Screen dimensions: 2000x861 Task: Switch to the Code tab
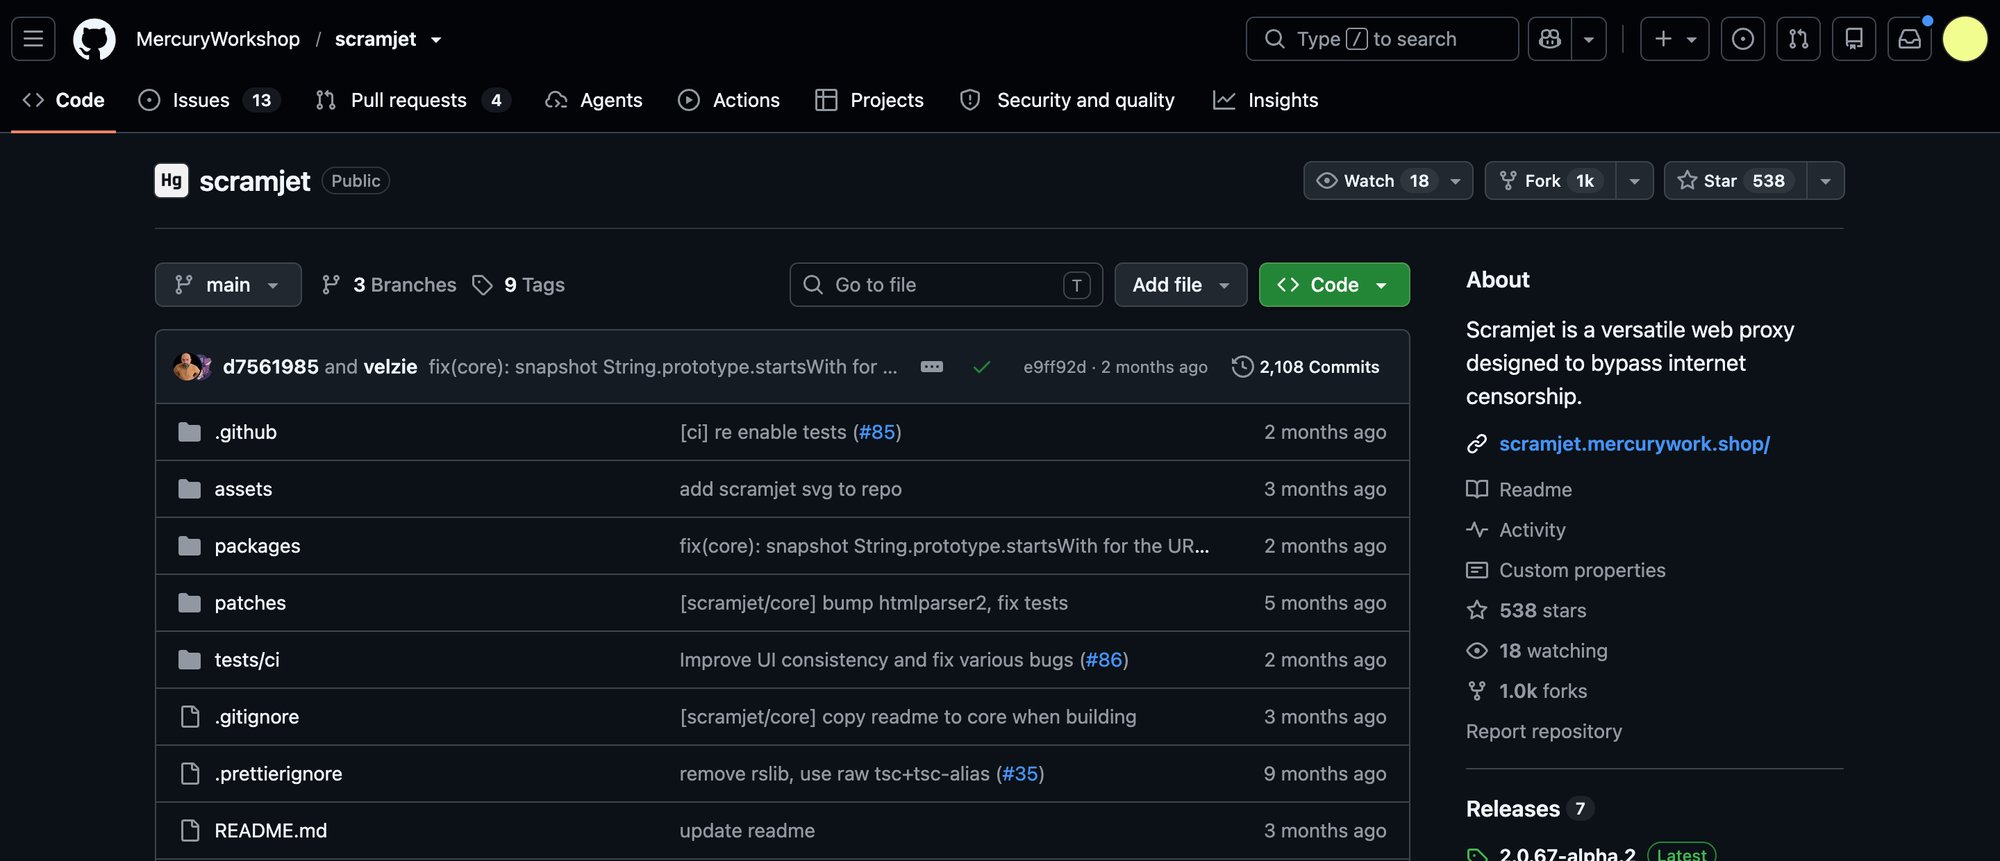pyautogui.click(x=64, y=100)
